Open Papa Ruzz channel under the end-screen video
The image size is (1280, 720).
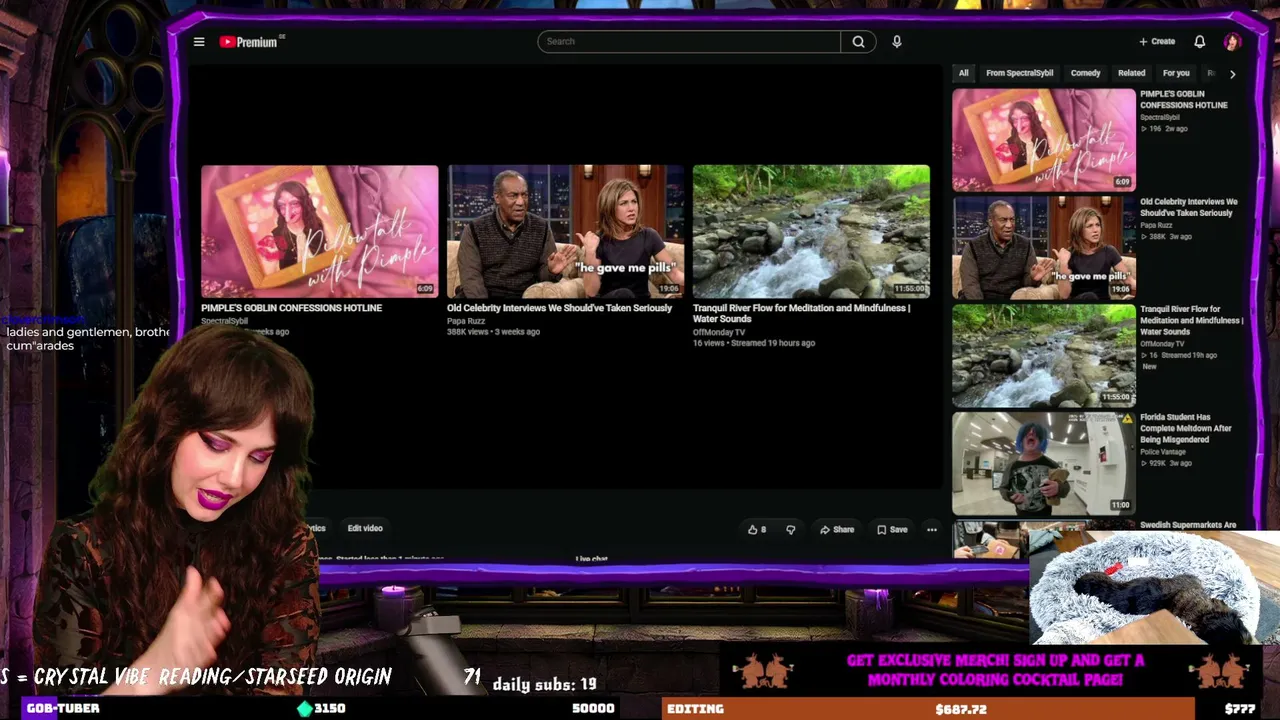tap(466, 321)
